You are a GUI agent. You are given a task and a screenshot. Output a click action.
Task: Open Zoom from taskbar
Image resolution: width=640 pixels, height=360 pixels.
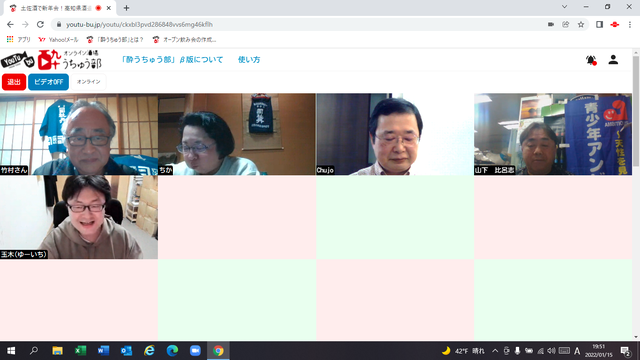pyautogui.click(x=195, y=351)
